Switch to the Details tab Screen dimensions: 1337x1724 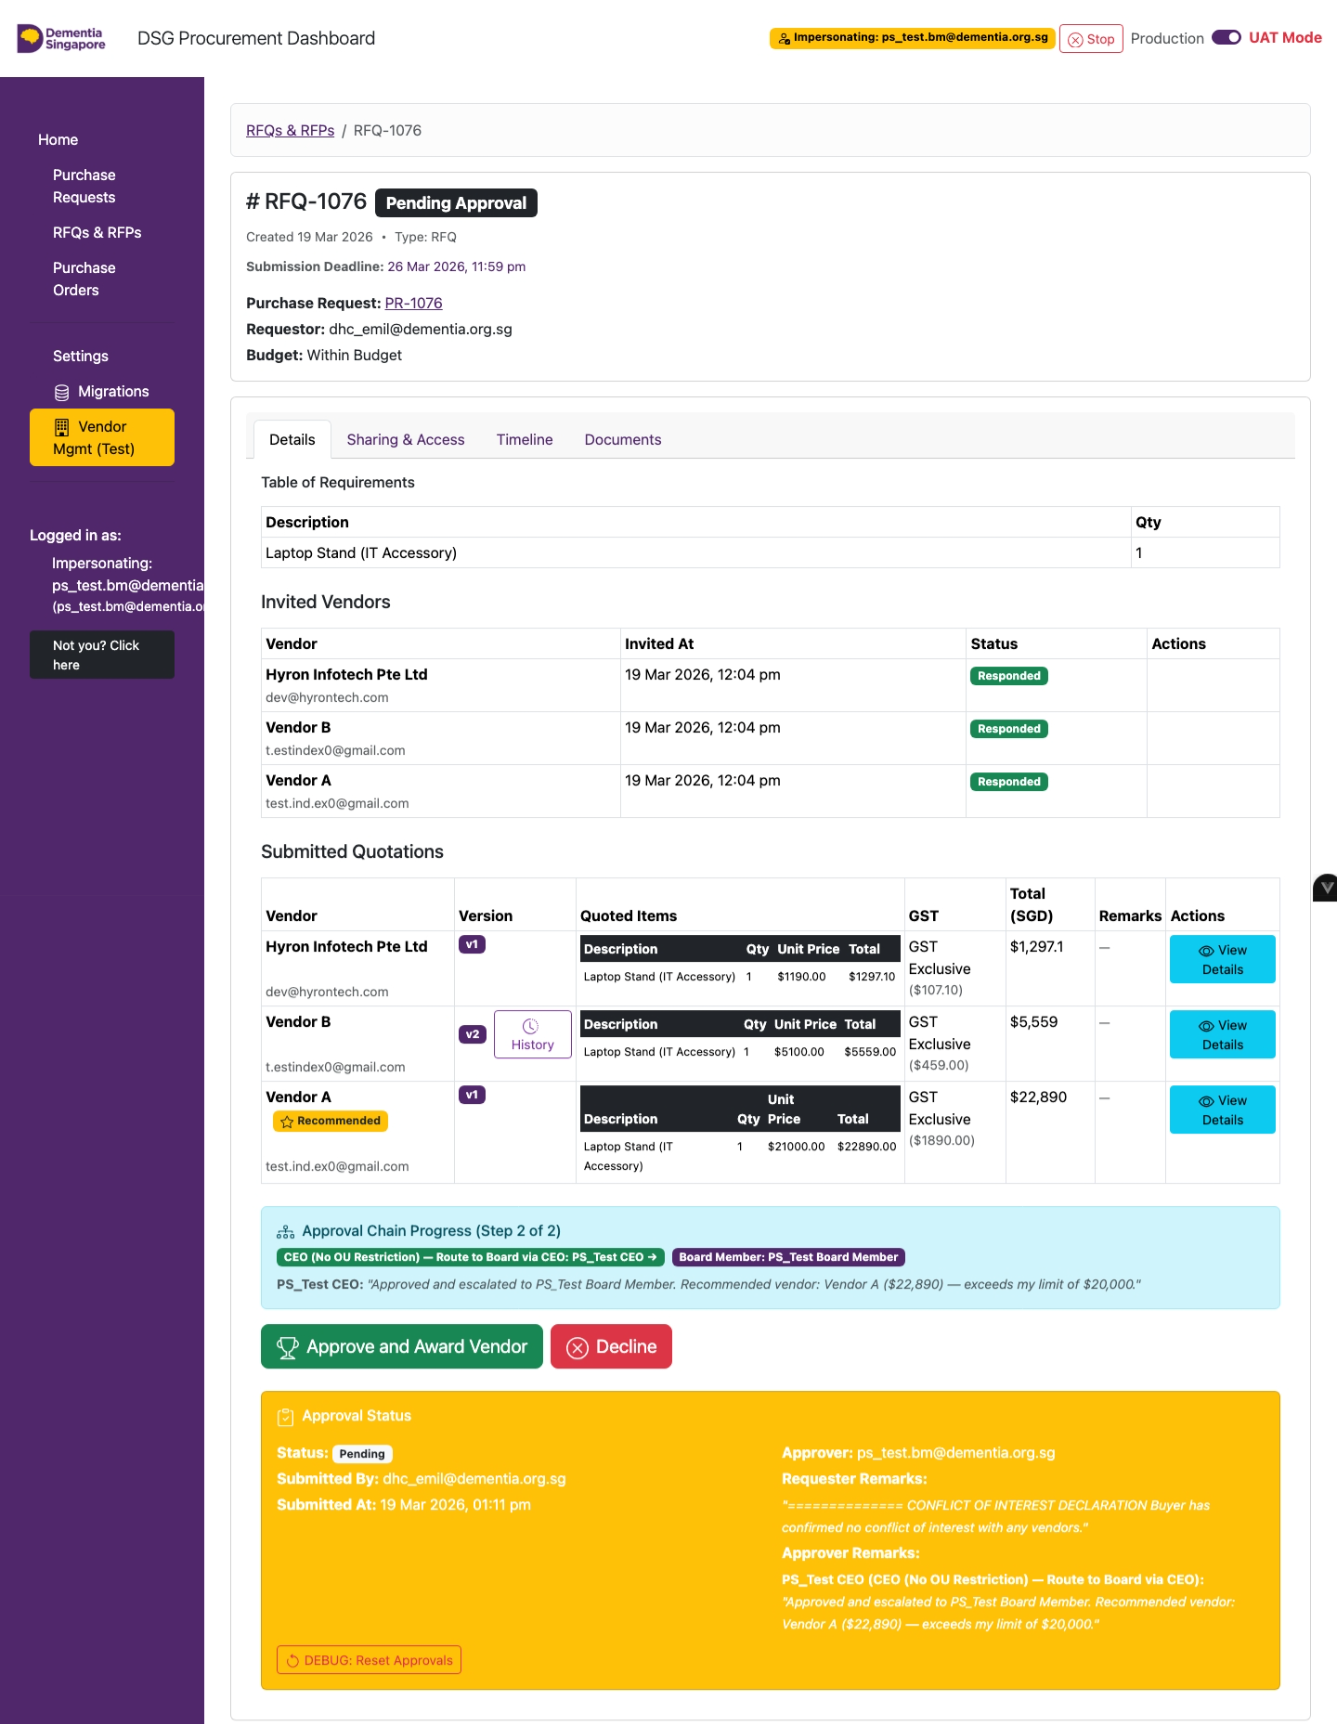[x=292, y=440]
